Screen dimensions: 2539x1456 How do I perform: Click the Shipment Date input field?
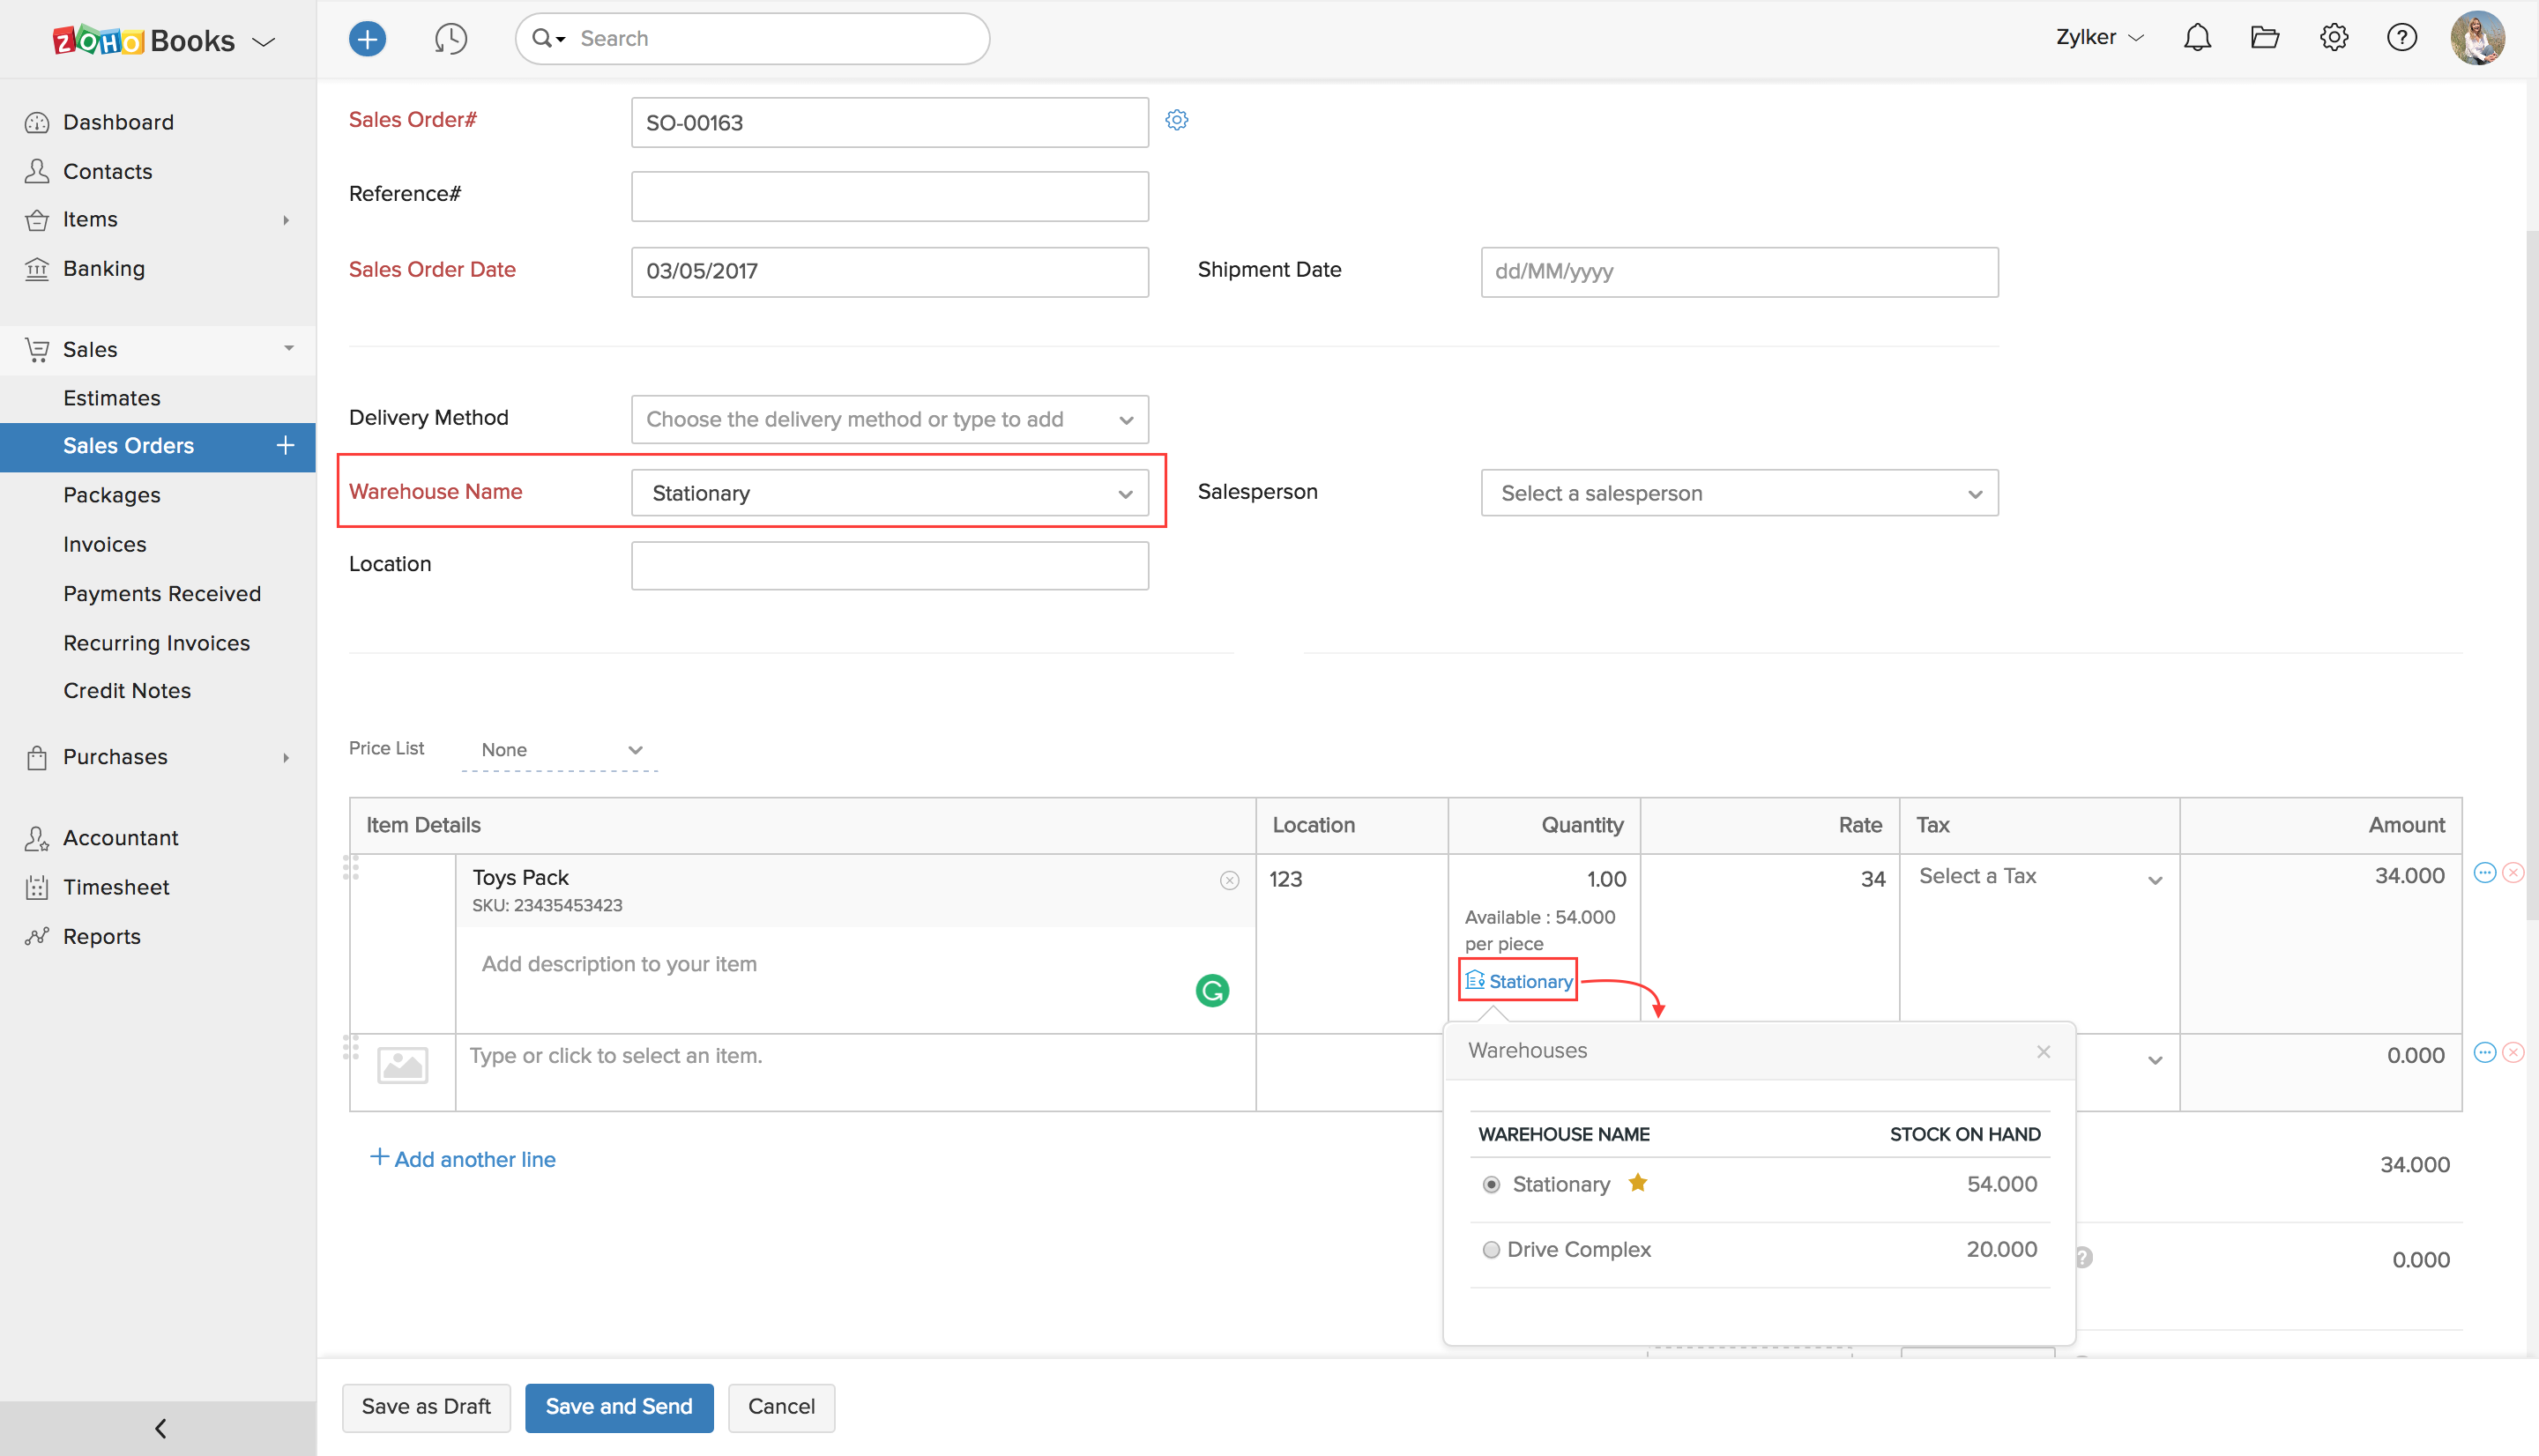[1738, 272]
